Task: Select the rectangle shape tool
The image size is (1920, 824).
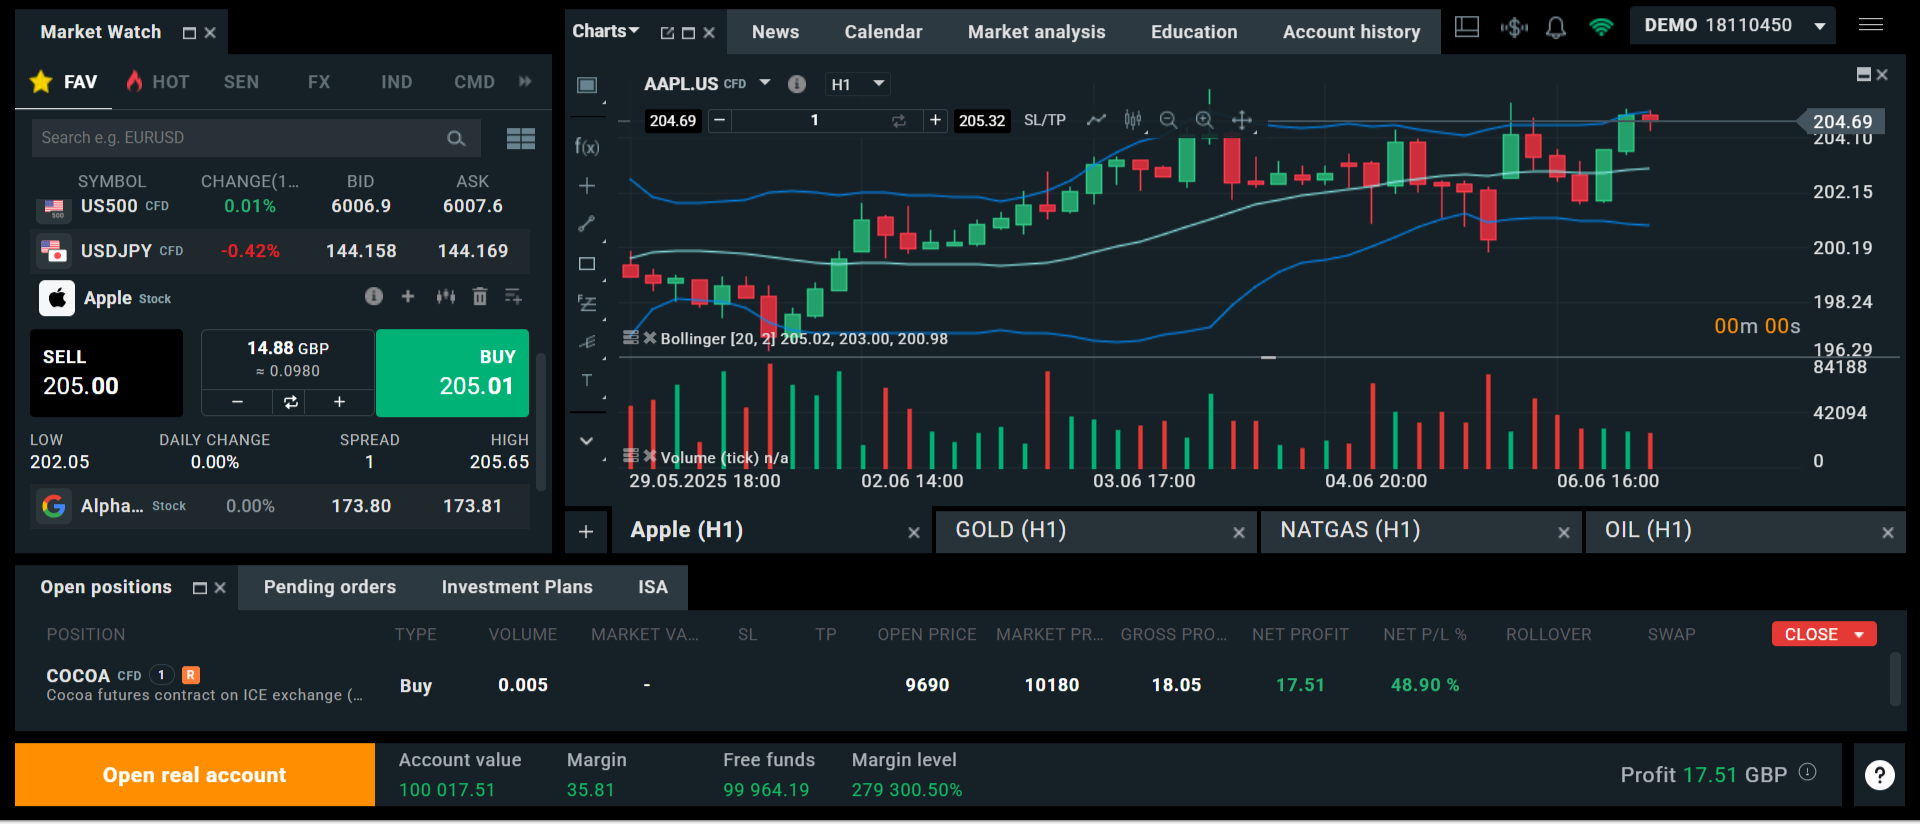Action: tap(587, 264)
